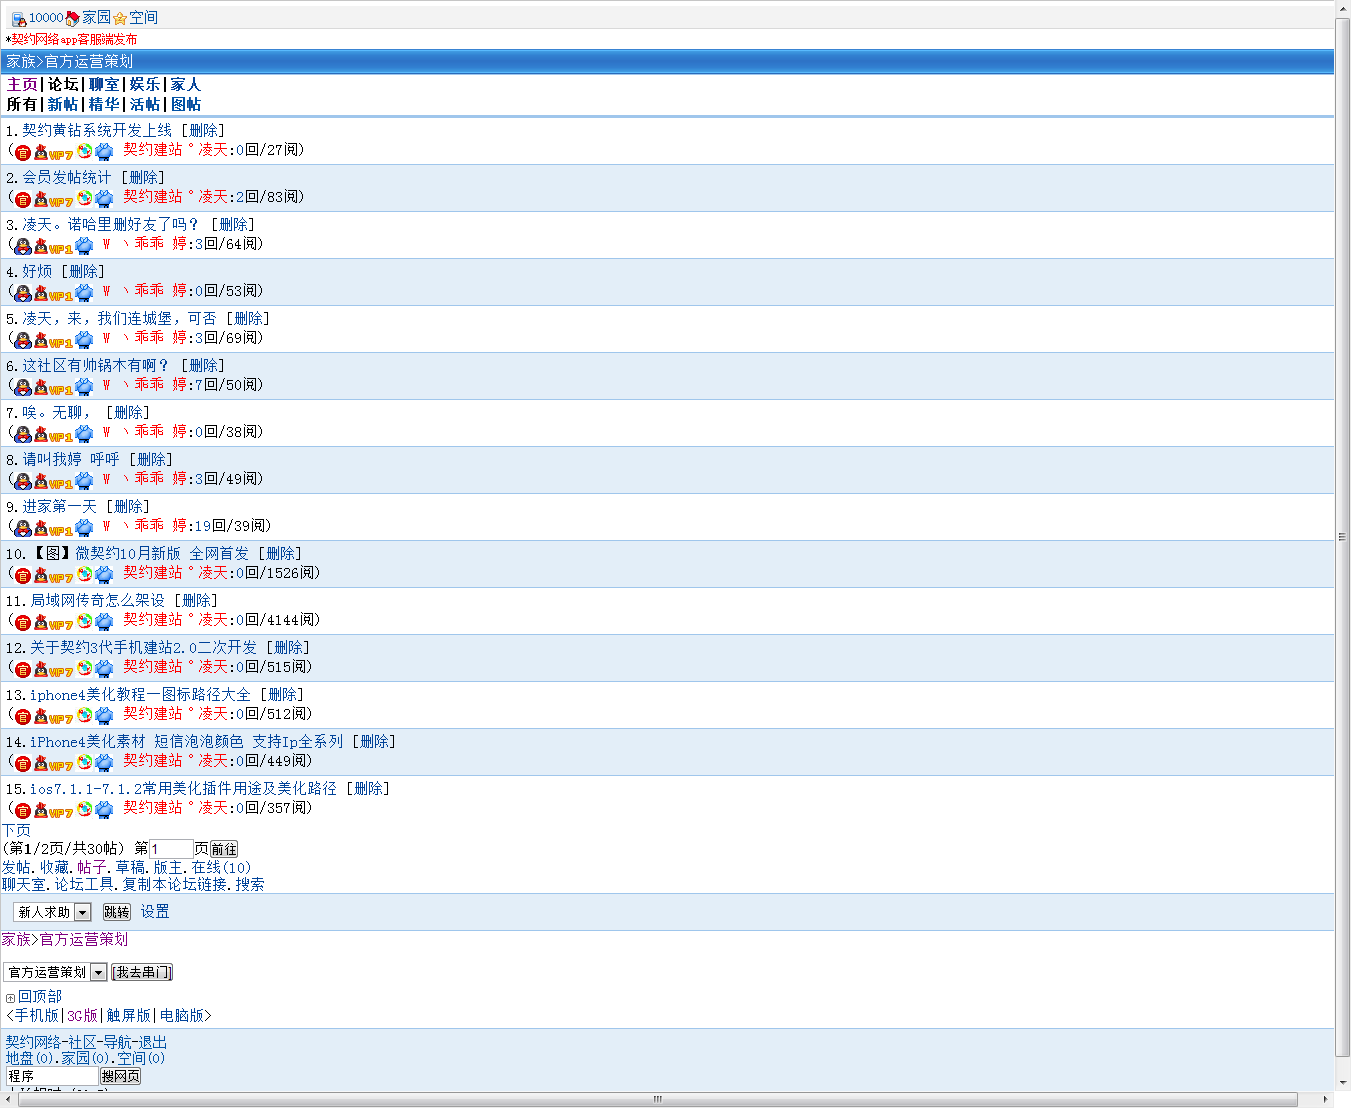This screenshot has width=1351, height=1108.
Task: Click the page number input field
Action: pyautogui.click(x=171, y=849)
